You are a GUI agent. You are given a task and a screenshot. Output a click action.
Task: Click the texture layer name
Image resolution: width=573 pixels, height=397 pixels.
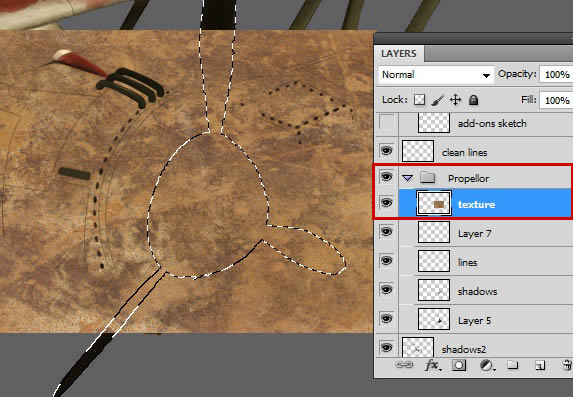[477, 204]
